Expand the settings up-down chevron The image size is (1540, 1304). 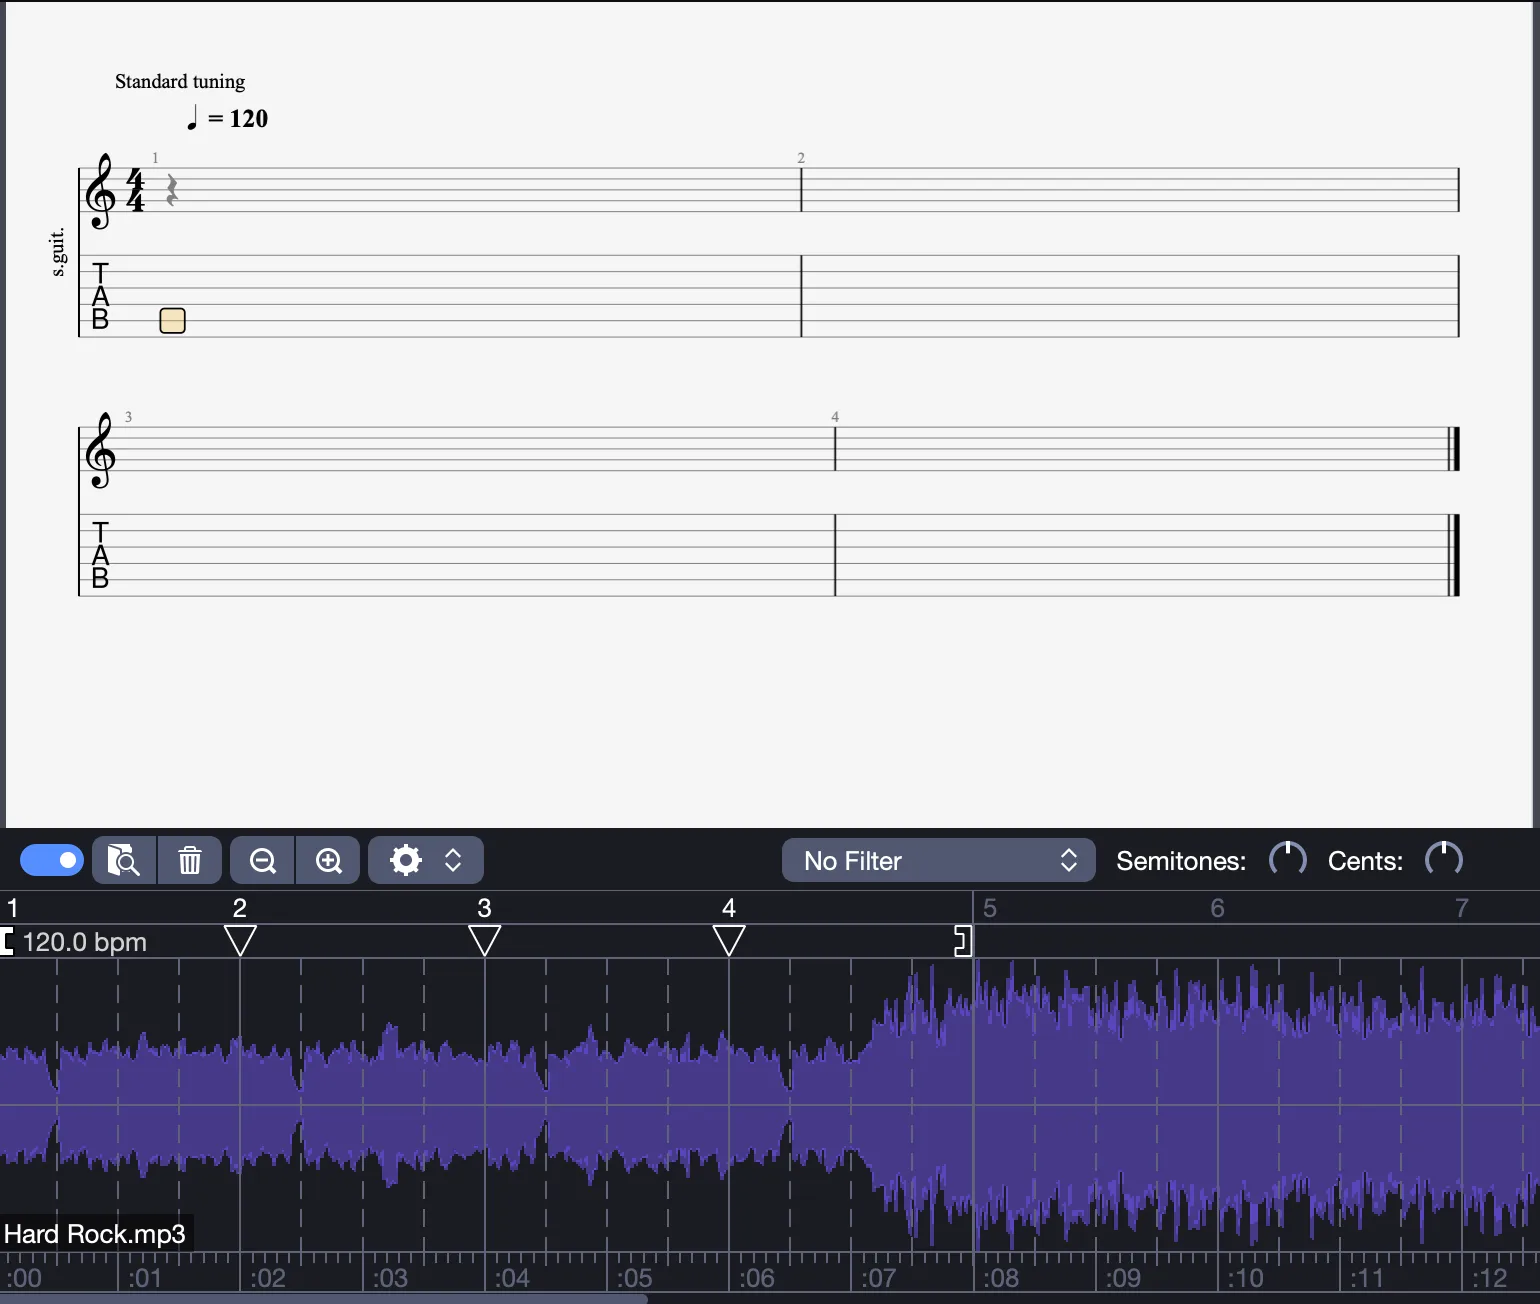coord(453,860)
